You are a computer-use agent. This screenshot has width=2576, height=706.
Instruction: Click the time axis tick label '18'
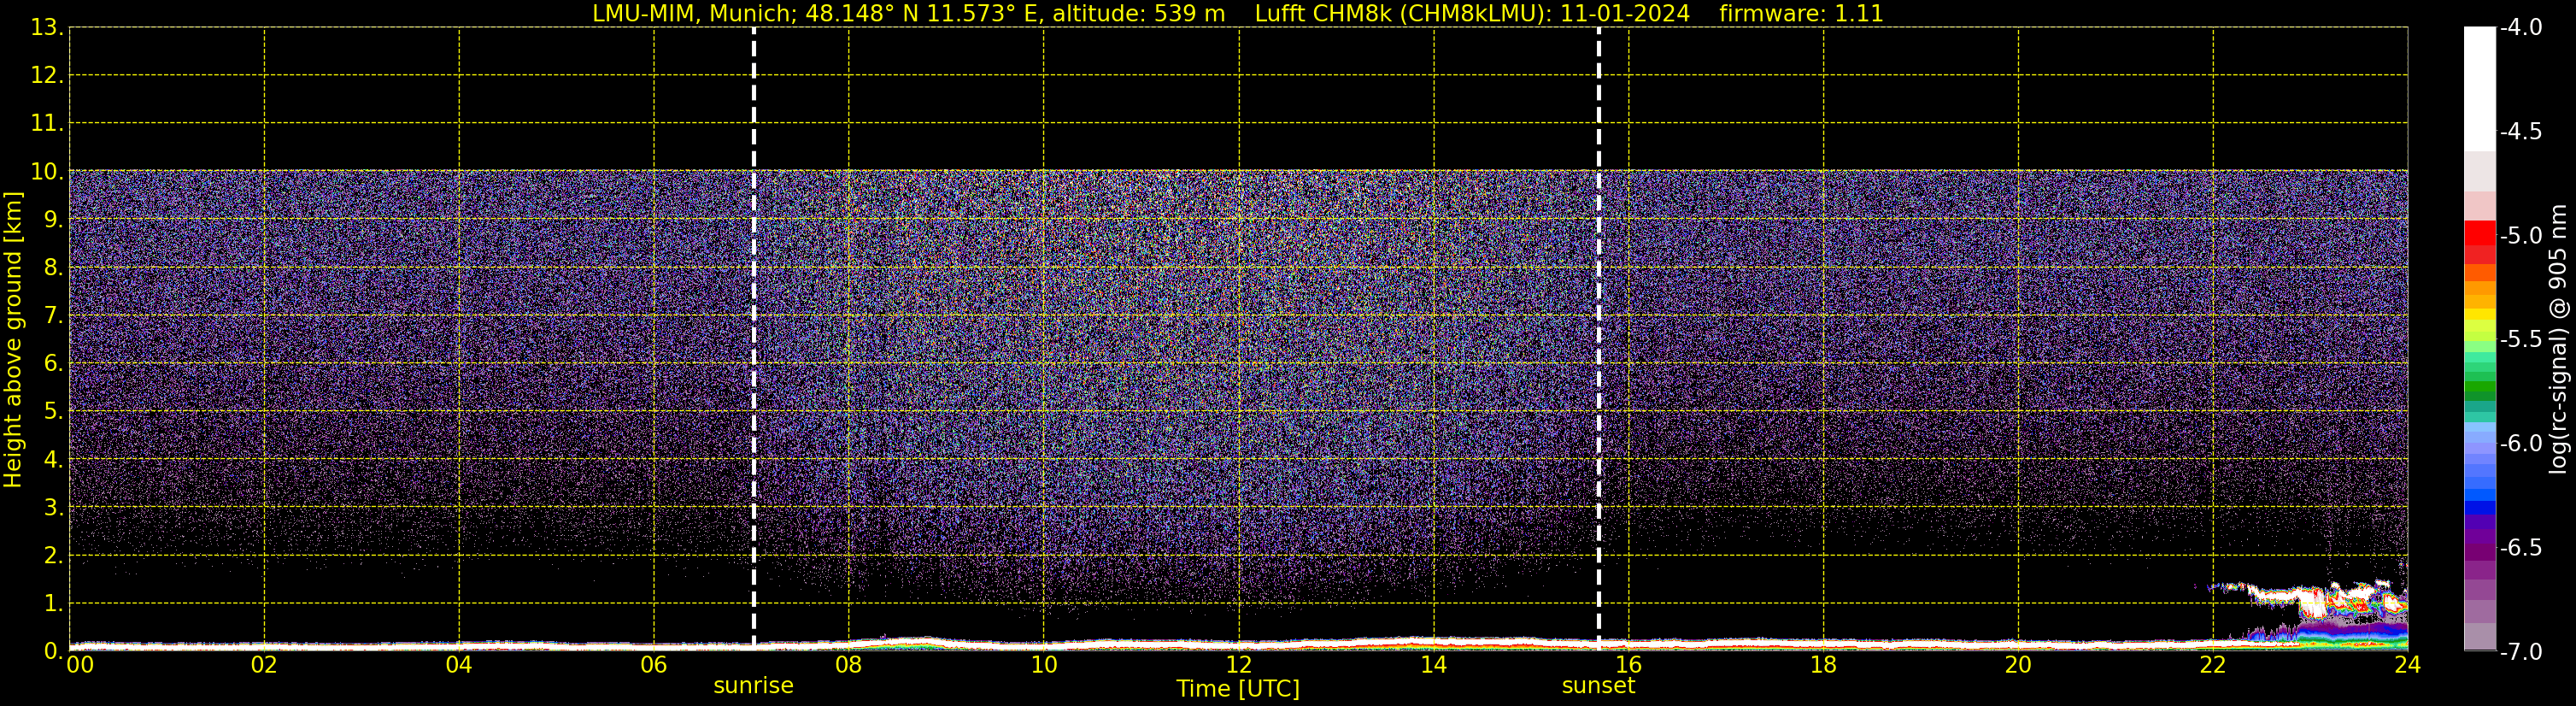pos(1823,665)
